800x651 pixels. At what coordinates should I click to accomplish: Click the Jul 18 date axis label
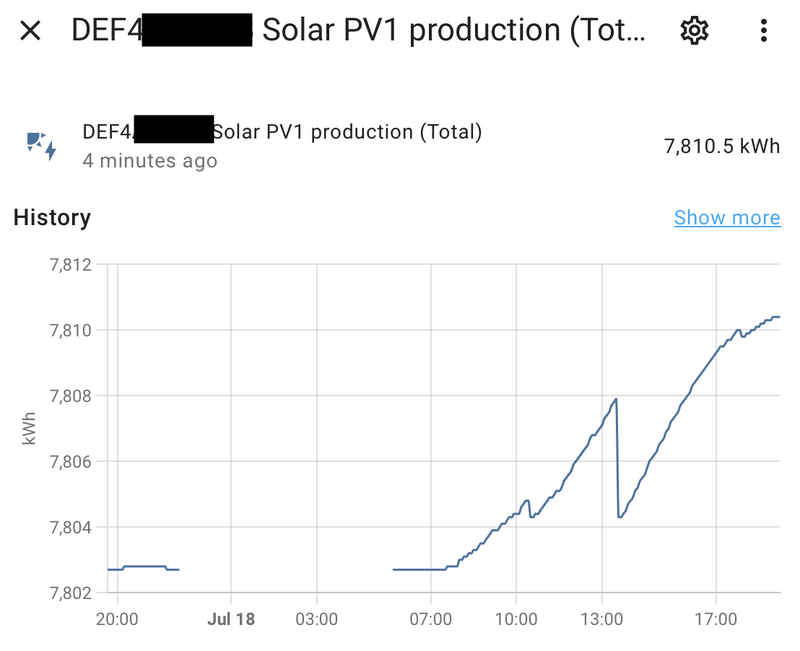click(231, 620)
